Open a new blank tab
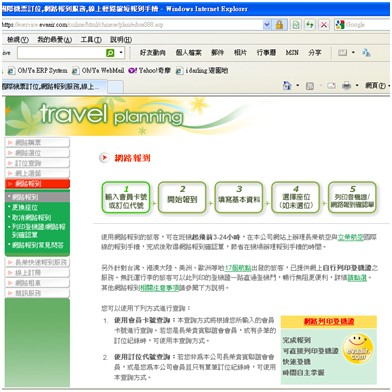The width and height of the screenshot is (392, 392). pyautogui.click(x=115, y=87)
